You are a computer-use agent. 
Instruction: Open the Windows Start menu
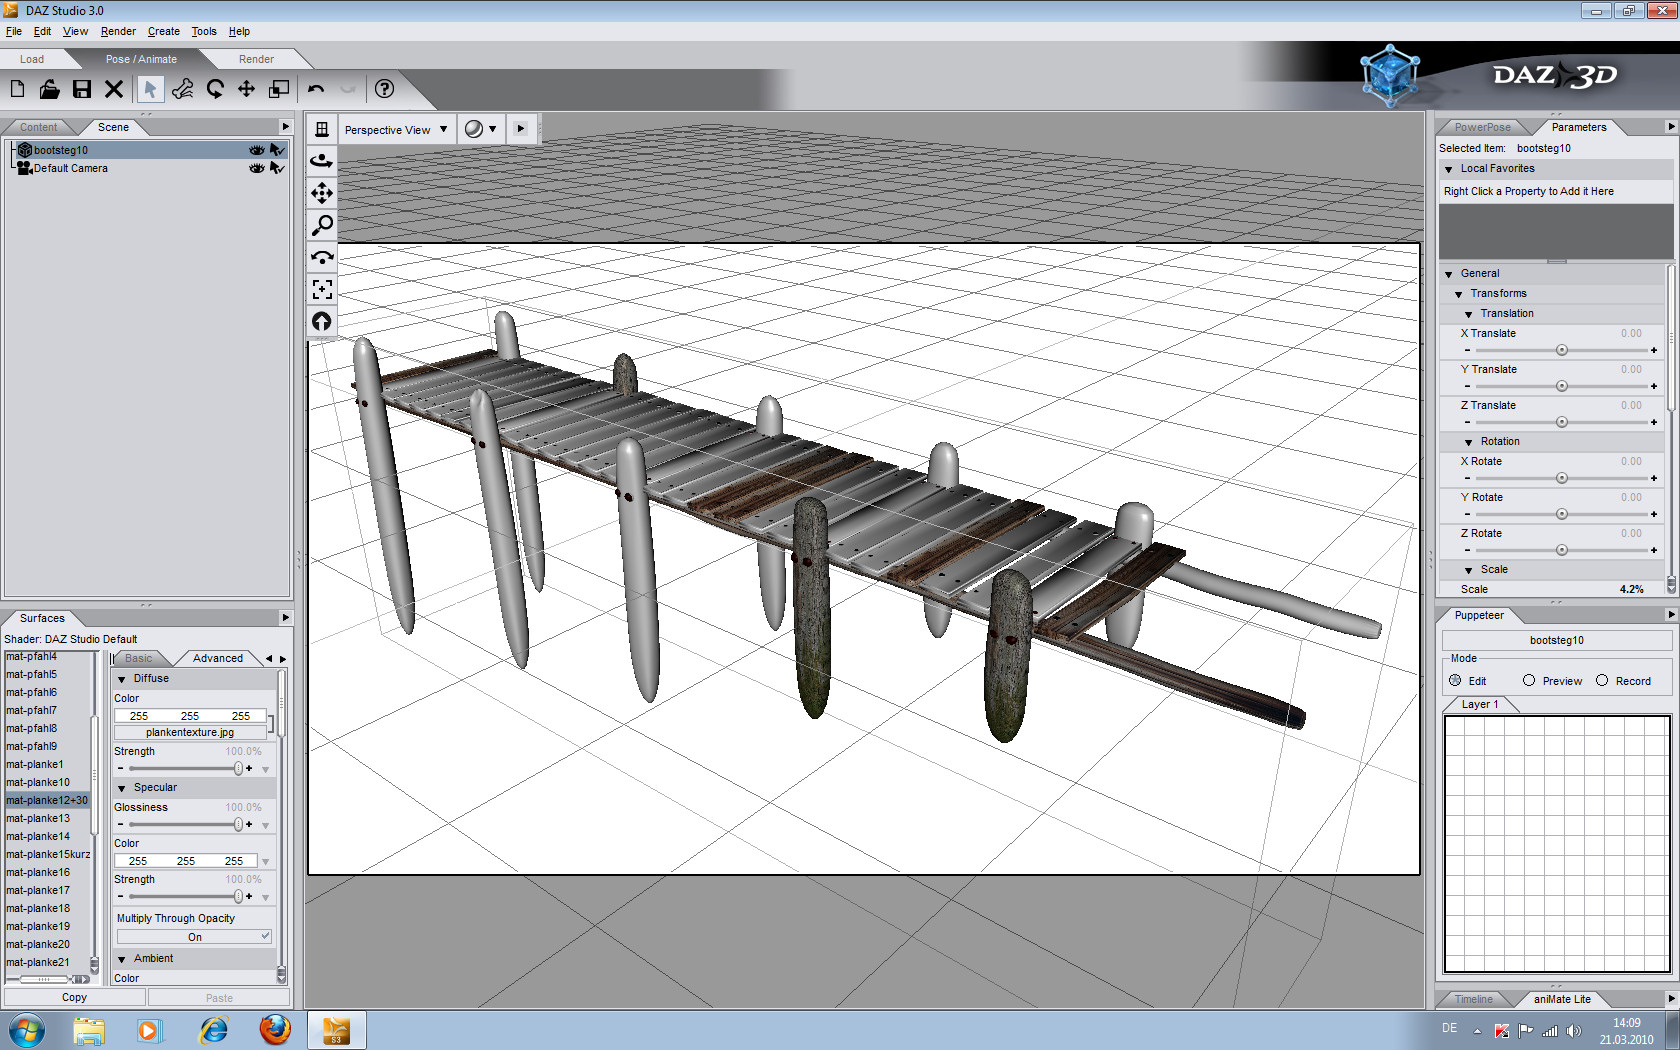[26, 1029]
